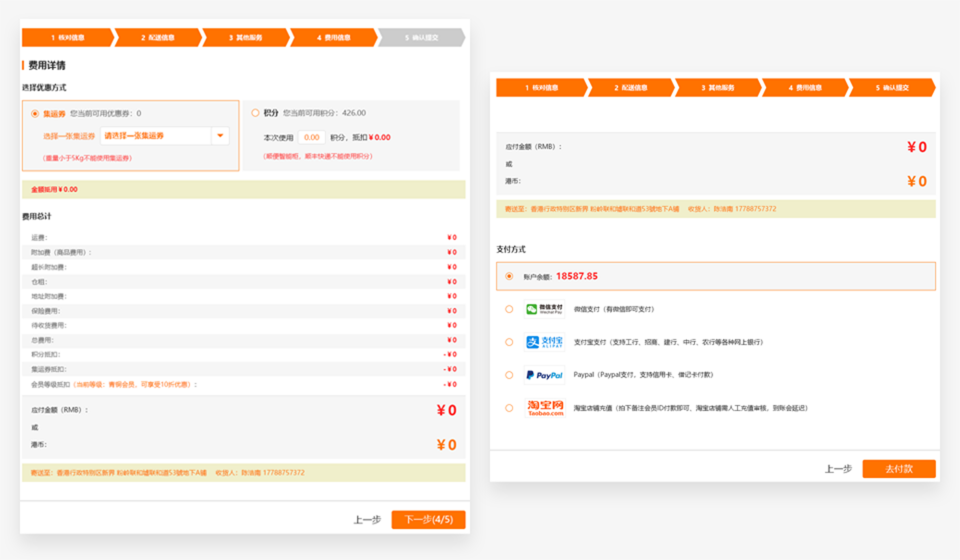Go to step 3 其他服务 in left wizard
Screen dimensions: 960x560
click(x=245, y=37)
